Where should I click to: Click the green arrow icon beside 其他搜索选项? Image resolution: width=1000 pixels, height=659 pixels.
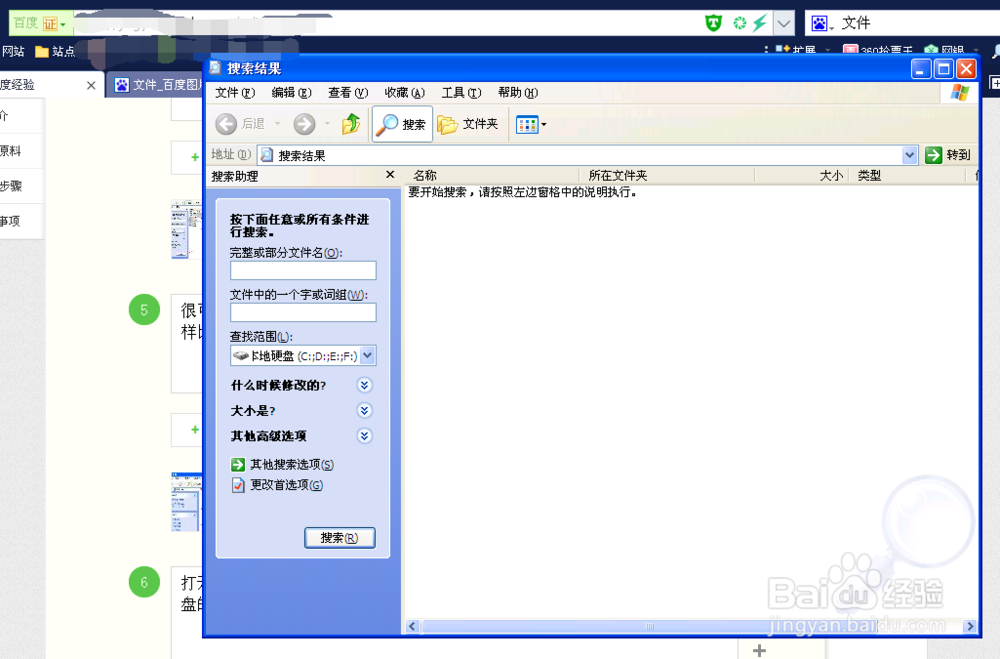(238, 464)
